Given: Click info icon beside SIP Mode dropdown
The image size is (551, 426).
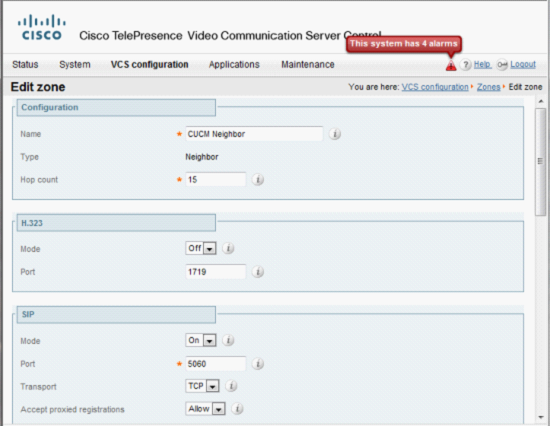Looking at the screenshot, I should pyautogui.click(x=228, y=340).
